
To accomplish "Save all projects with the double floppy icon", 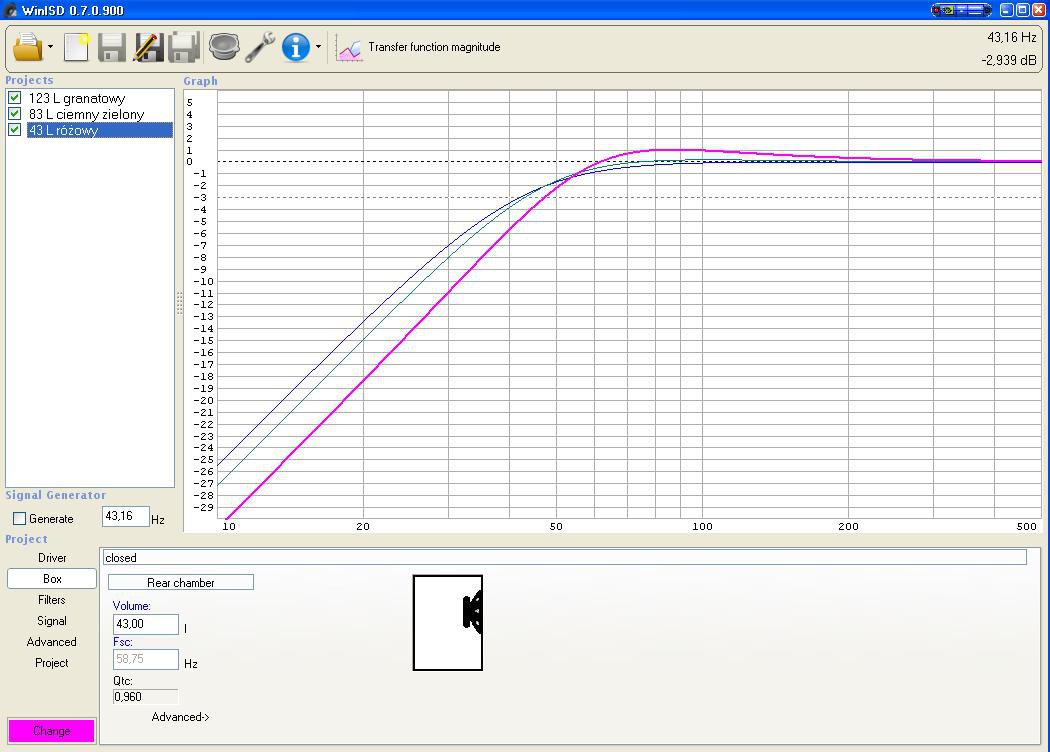I will 184,47.
